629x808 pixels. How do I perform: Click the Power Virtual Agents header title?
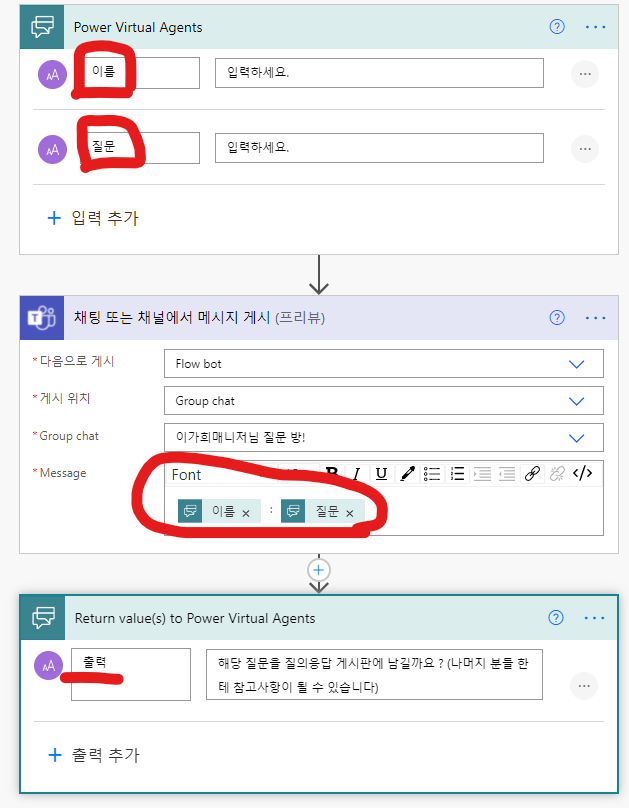point(138,27)
